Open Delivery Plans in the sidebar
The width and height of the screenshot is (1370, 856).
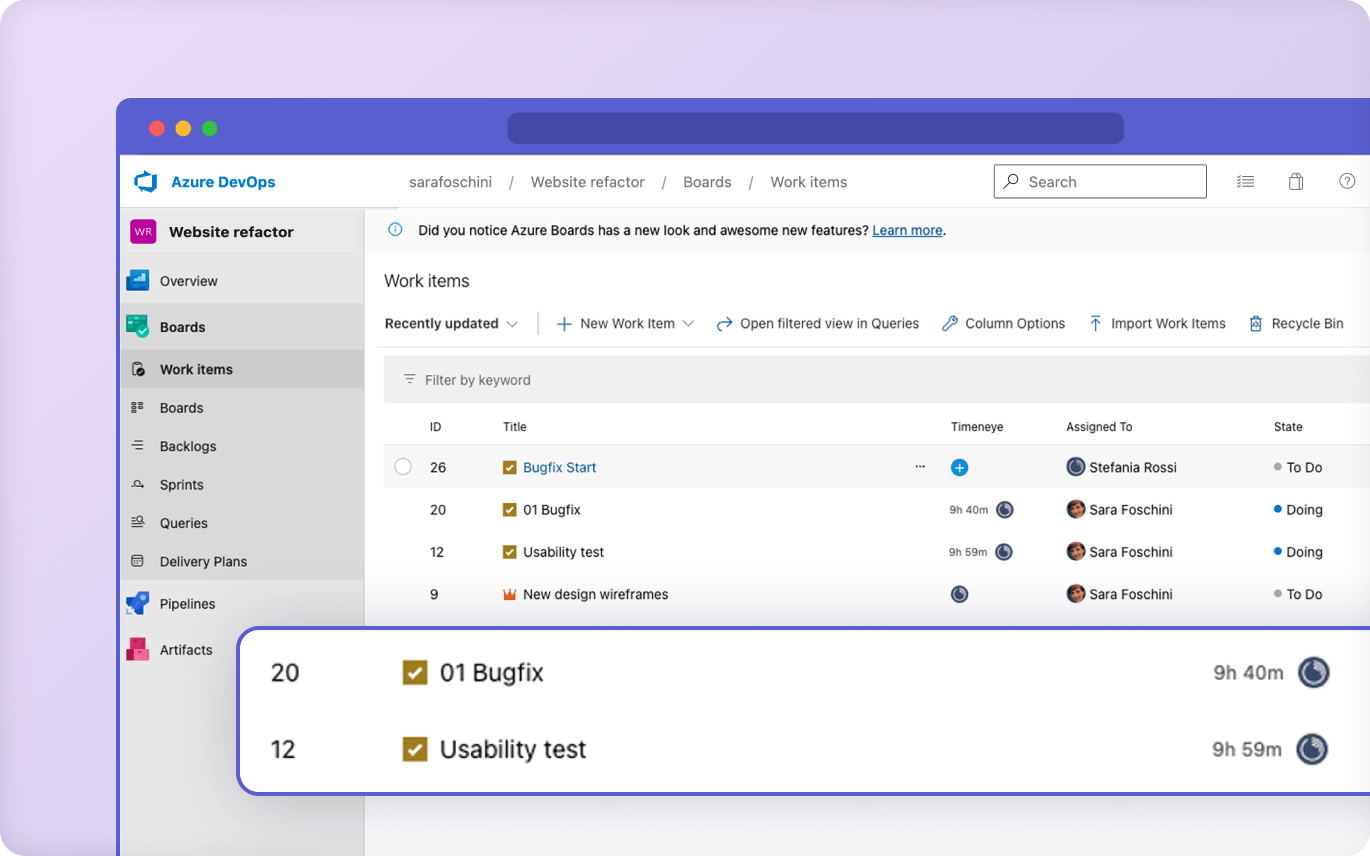(x=203, y=562)
